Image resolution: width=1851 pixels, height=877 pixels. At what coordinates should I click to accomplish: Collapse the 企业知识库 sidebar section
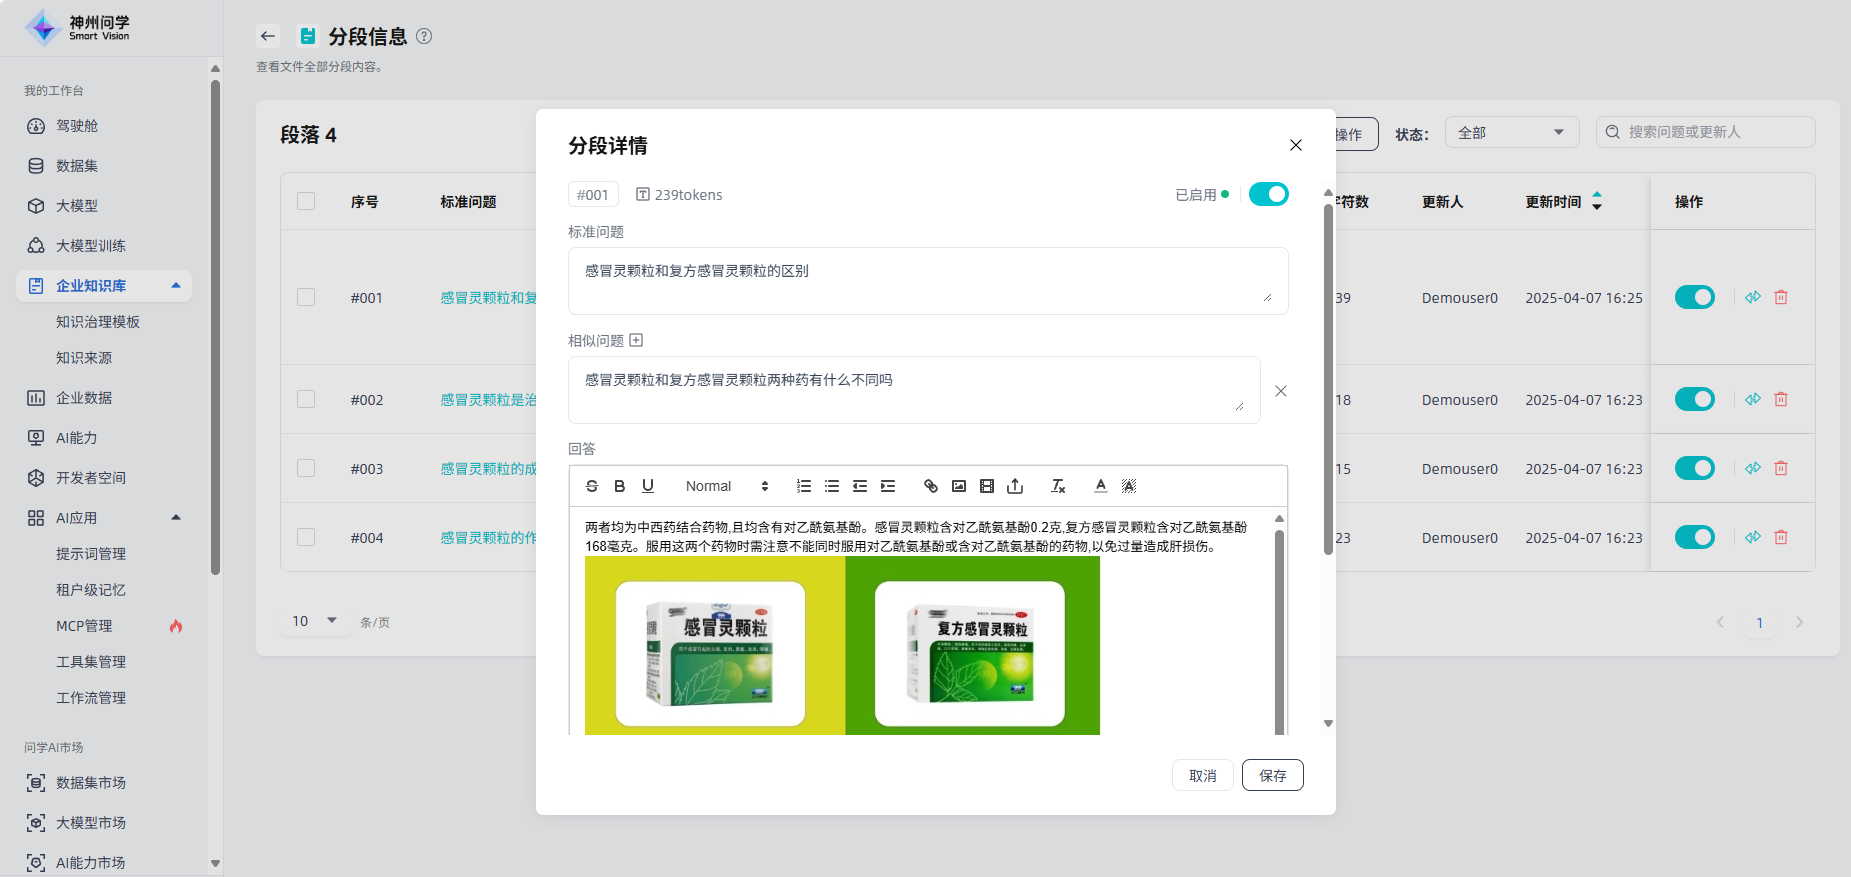pos(176,286)
